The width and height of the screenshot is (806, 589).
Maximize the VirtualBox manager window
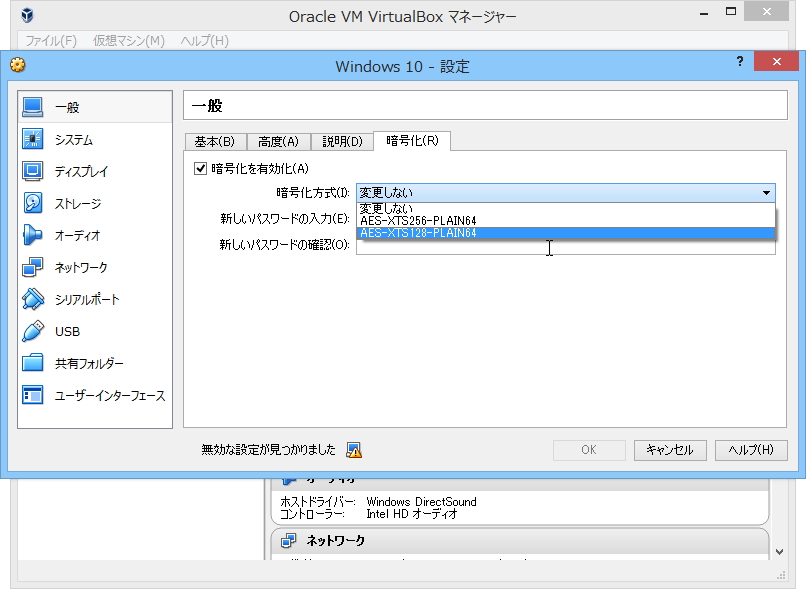click(730, 11)
